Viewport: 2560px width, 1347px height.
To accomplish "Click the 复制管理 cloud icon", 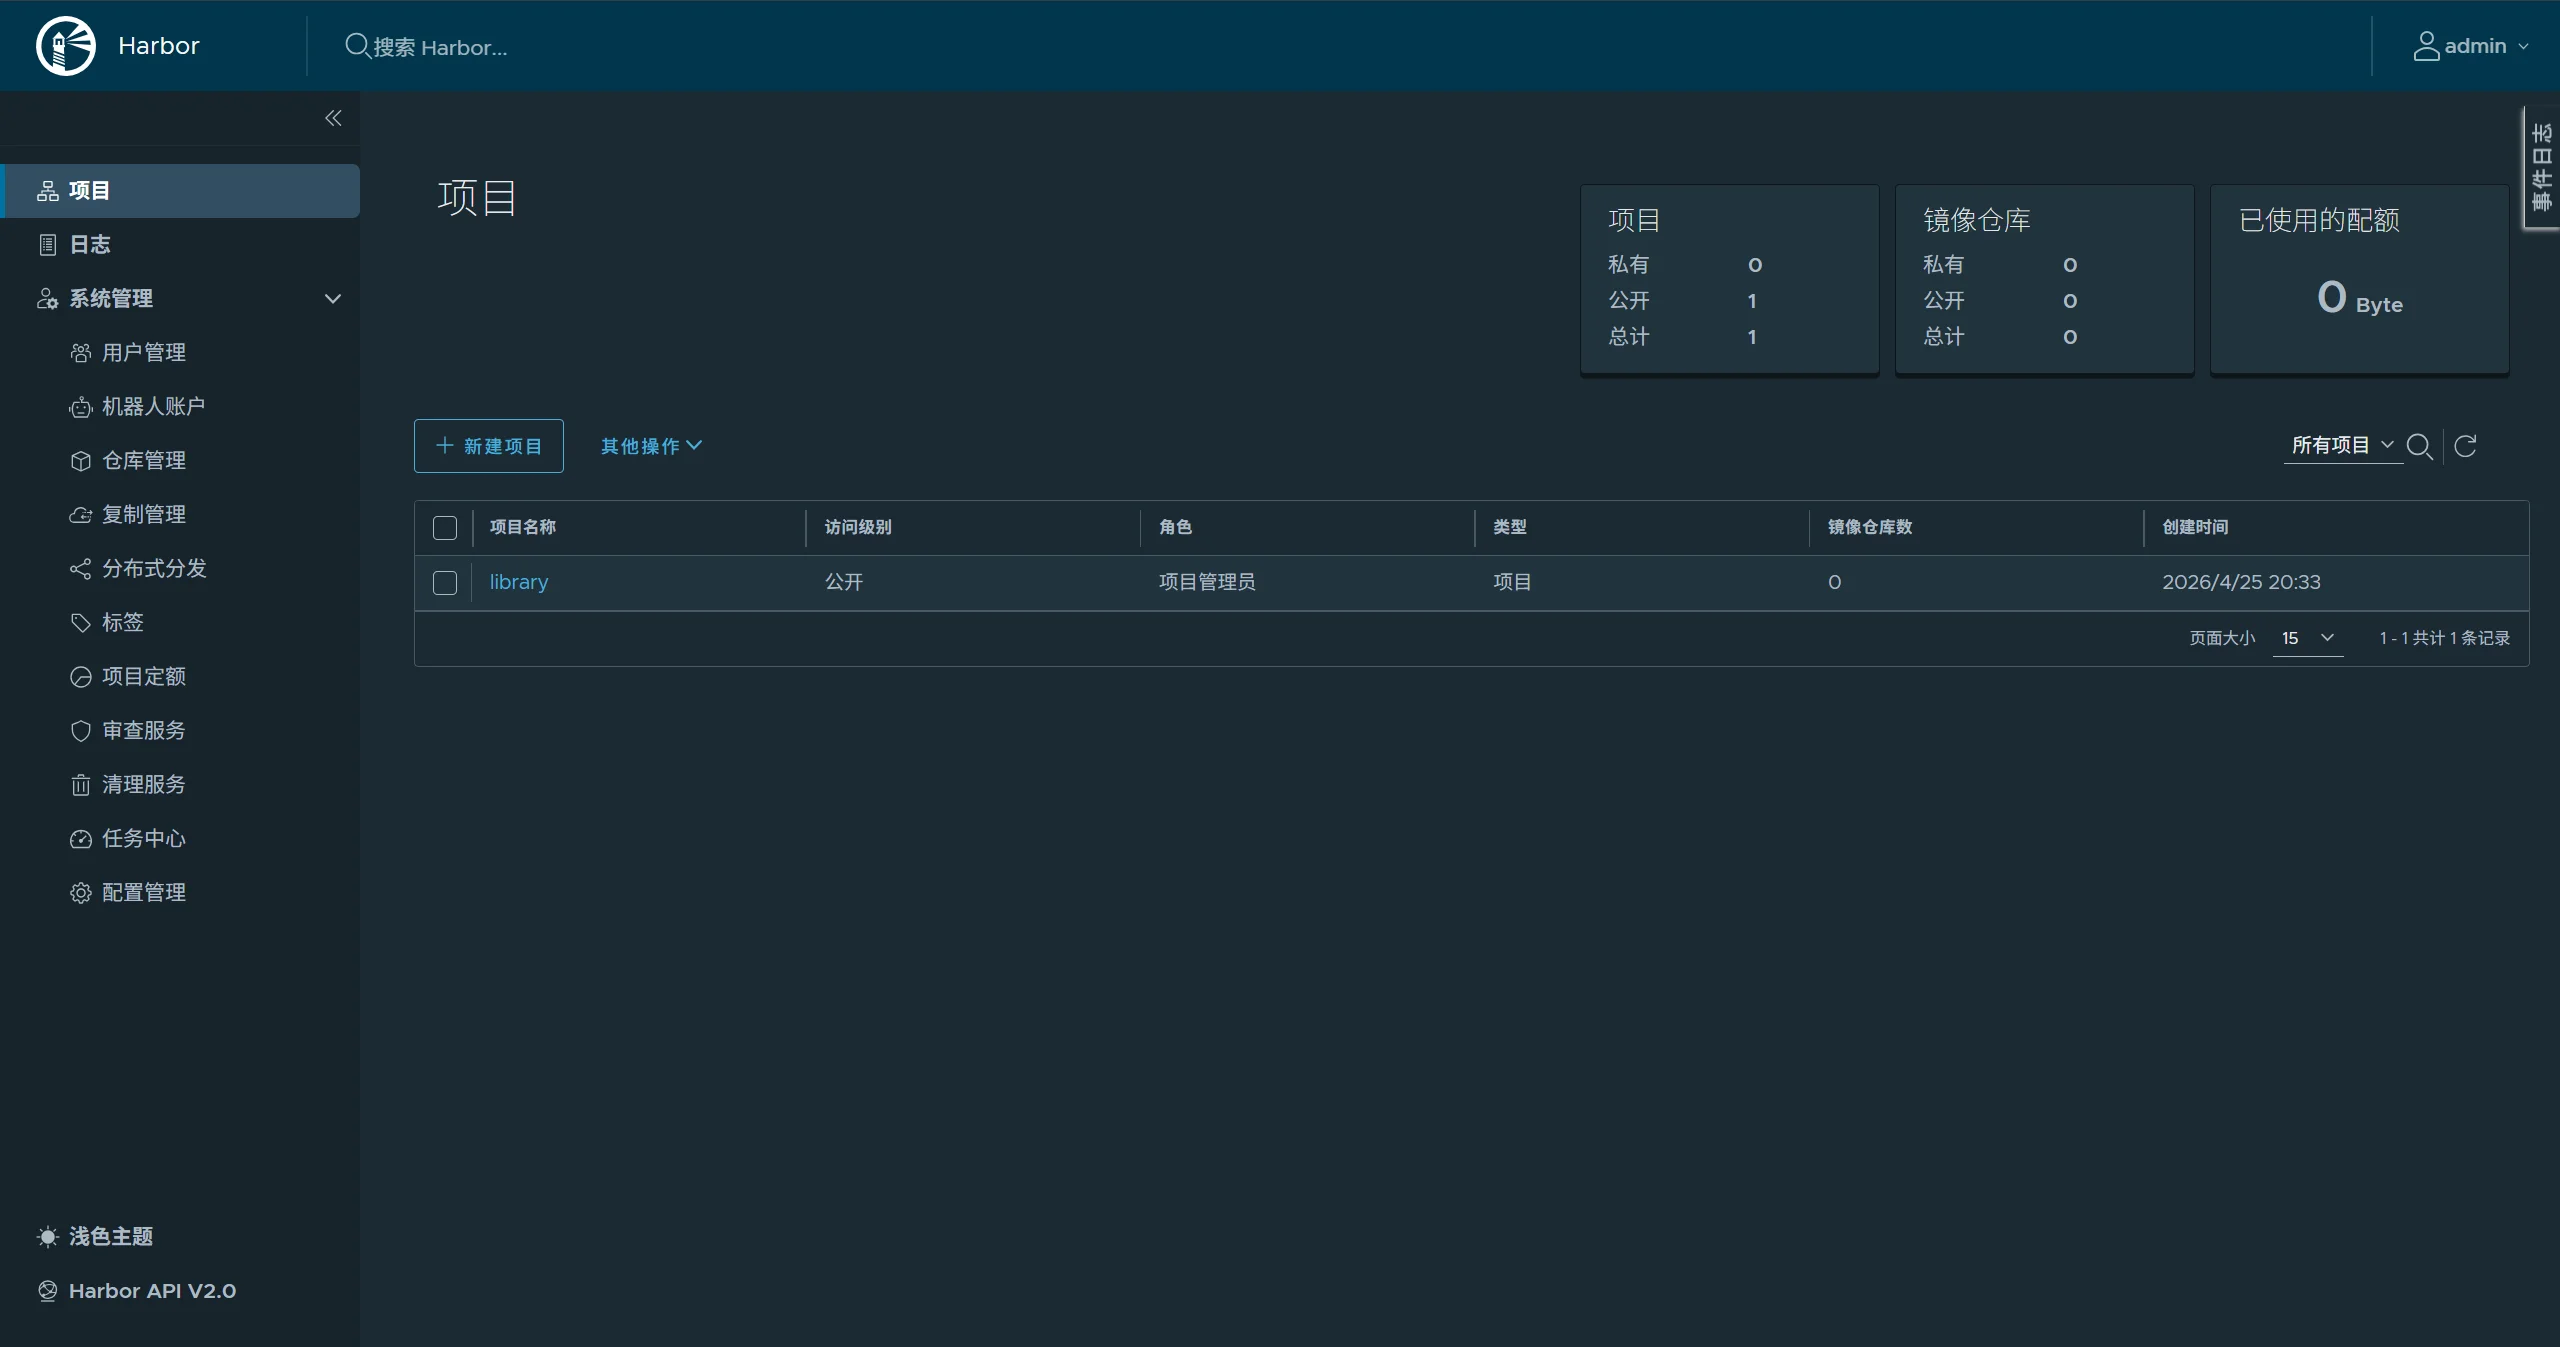I will tap(81, 515).
